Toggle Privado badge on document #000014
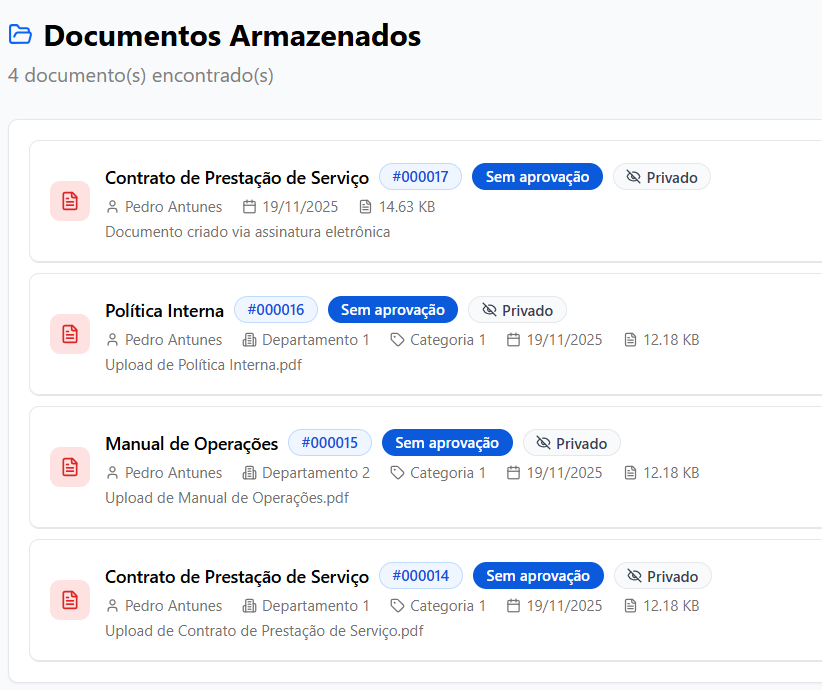This screenshot has height=690, width=822. pos(663,575)
